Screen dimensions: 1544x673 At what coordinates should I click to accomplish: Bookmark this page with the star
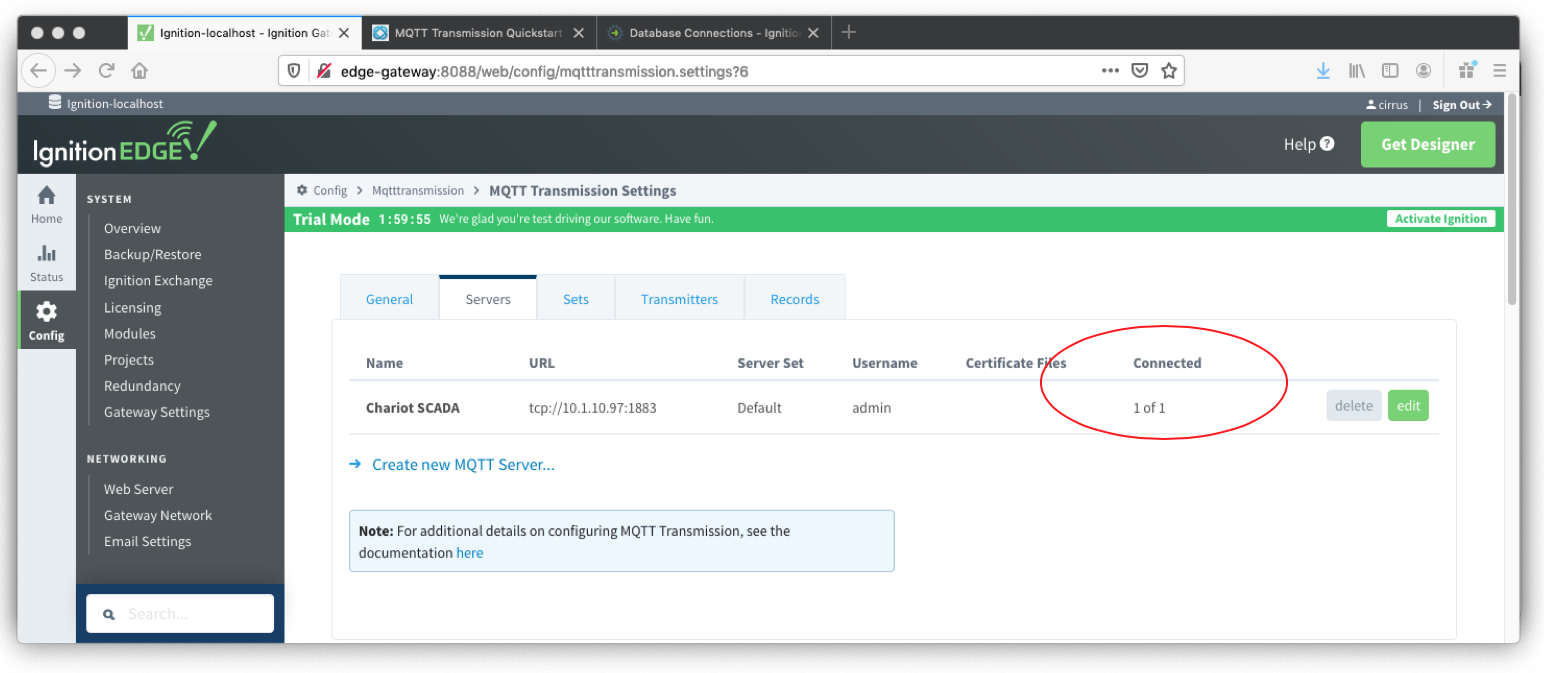click(1167, 71)
